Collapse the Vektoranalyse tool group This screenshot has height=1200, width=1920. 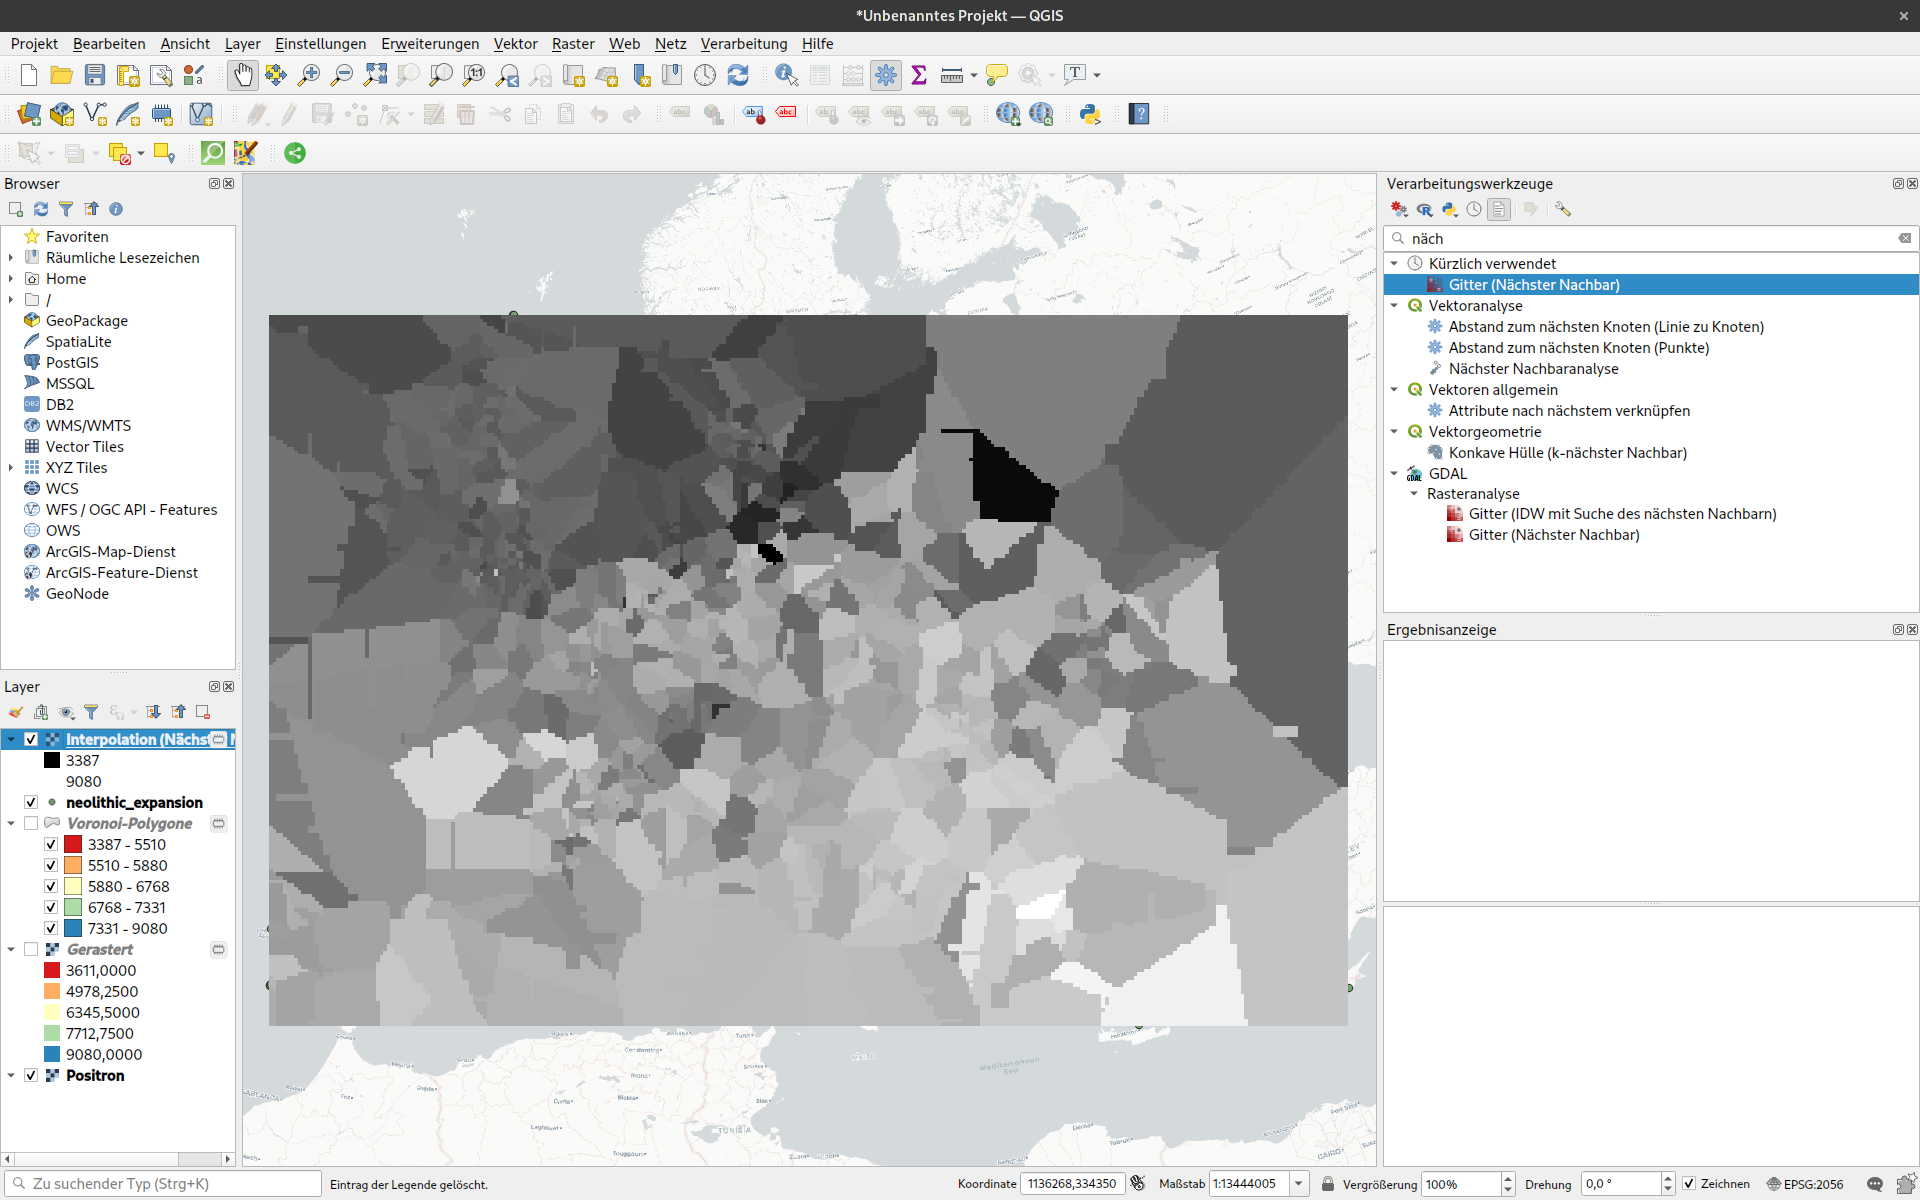(x=1394, y=306)
